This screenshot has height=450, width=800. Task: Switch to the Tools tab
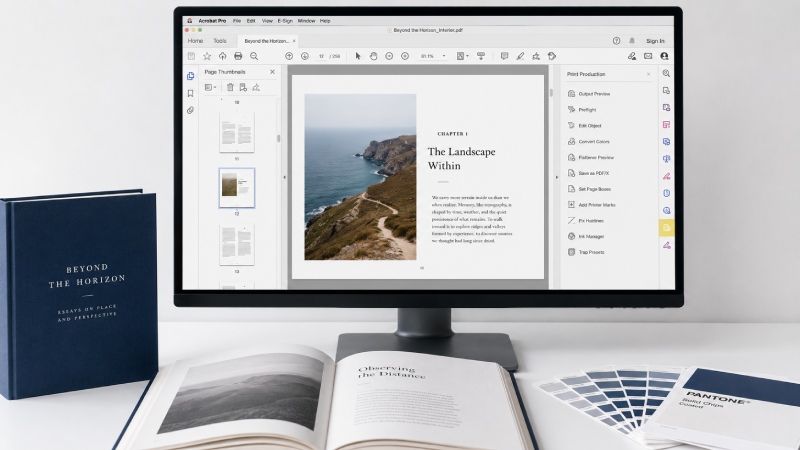point(220,41)
